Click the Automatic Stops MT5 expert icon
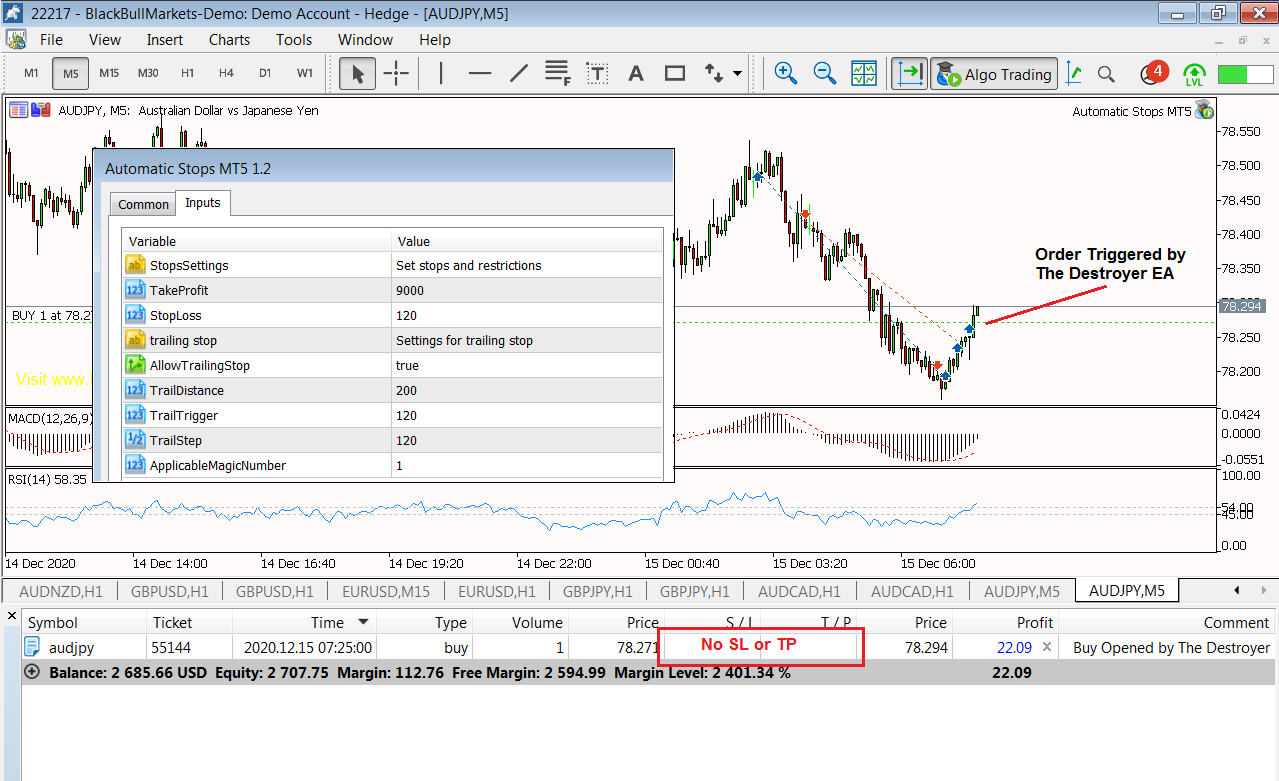1279x781 pixels. (1204, 110)
